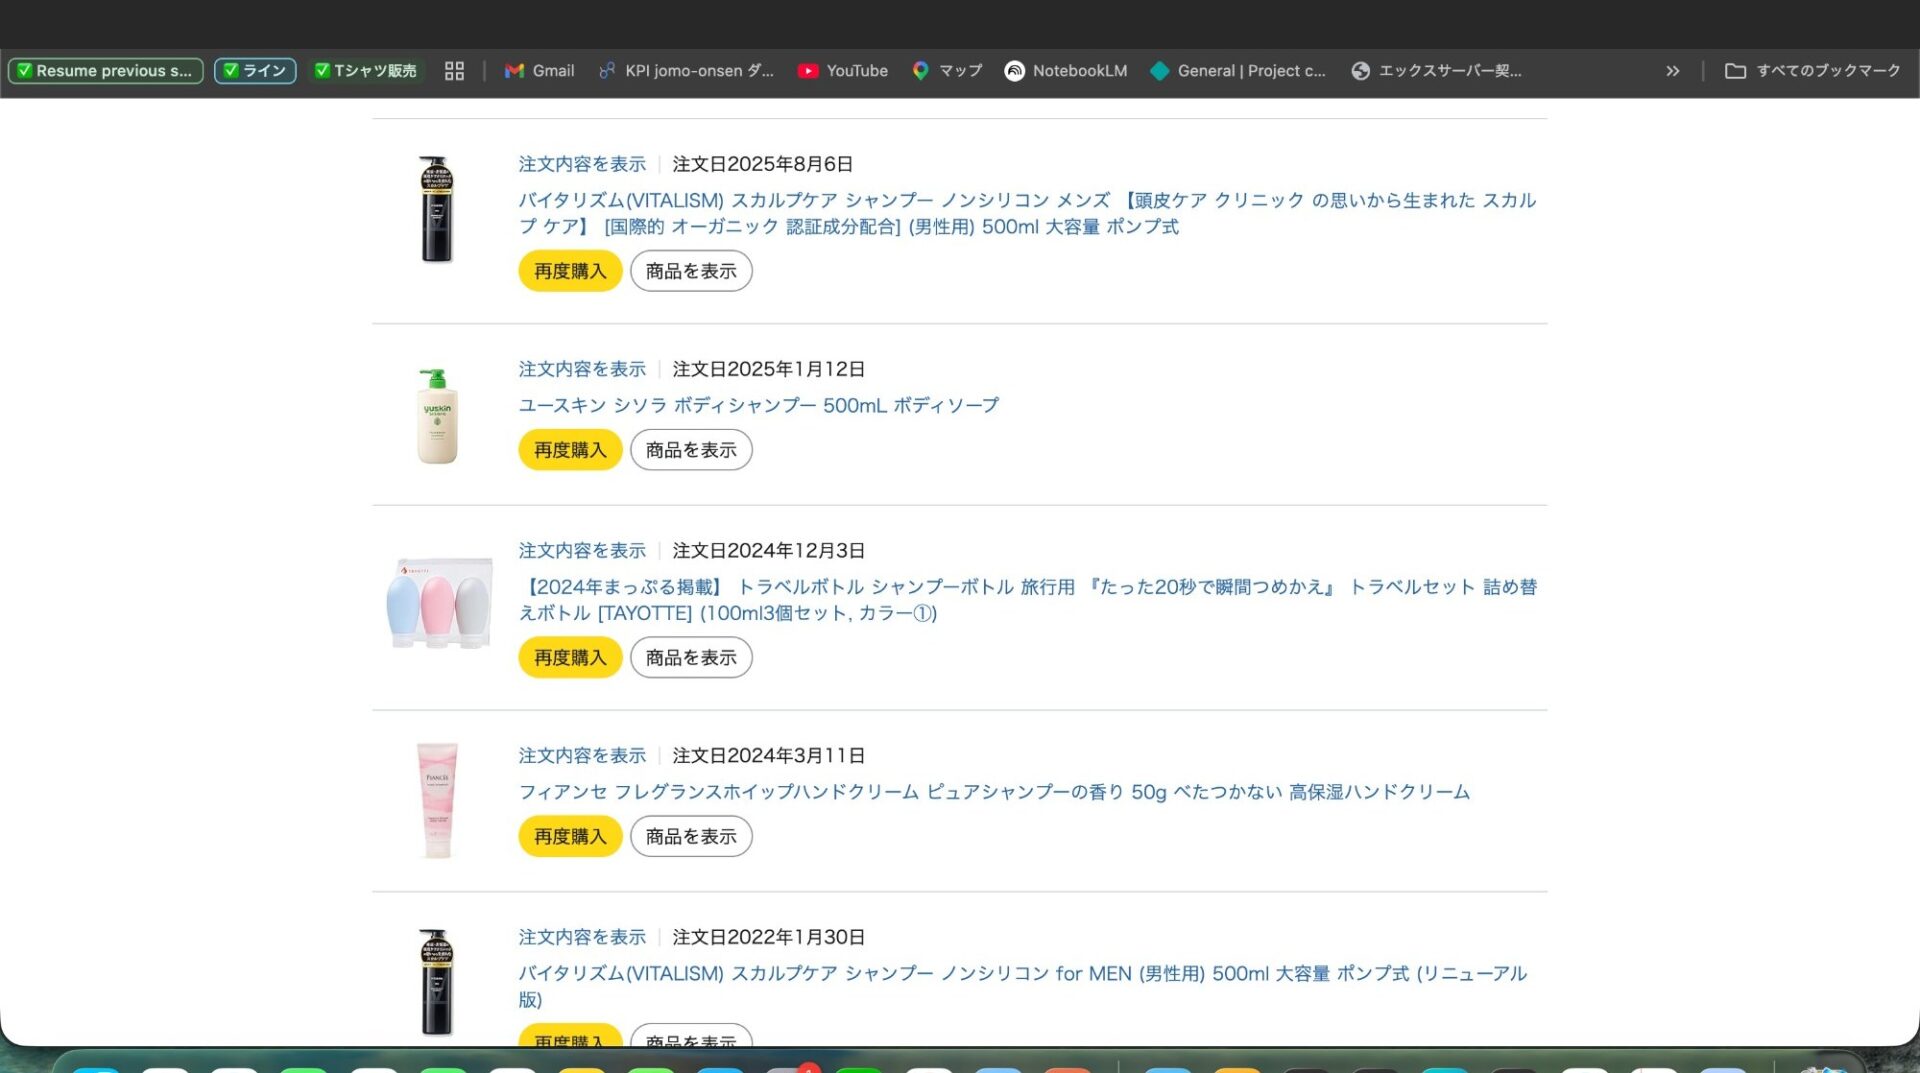Click the order date text 注文日2024年12月3日
Image resolution: width=1920 pixels, height=1073 pixels.
point(769,551)
